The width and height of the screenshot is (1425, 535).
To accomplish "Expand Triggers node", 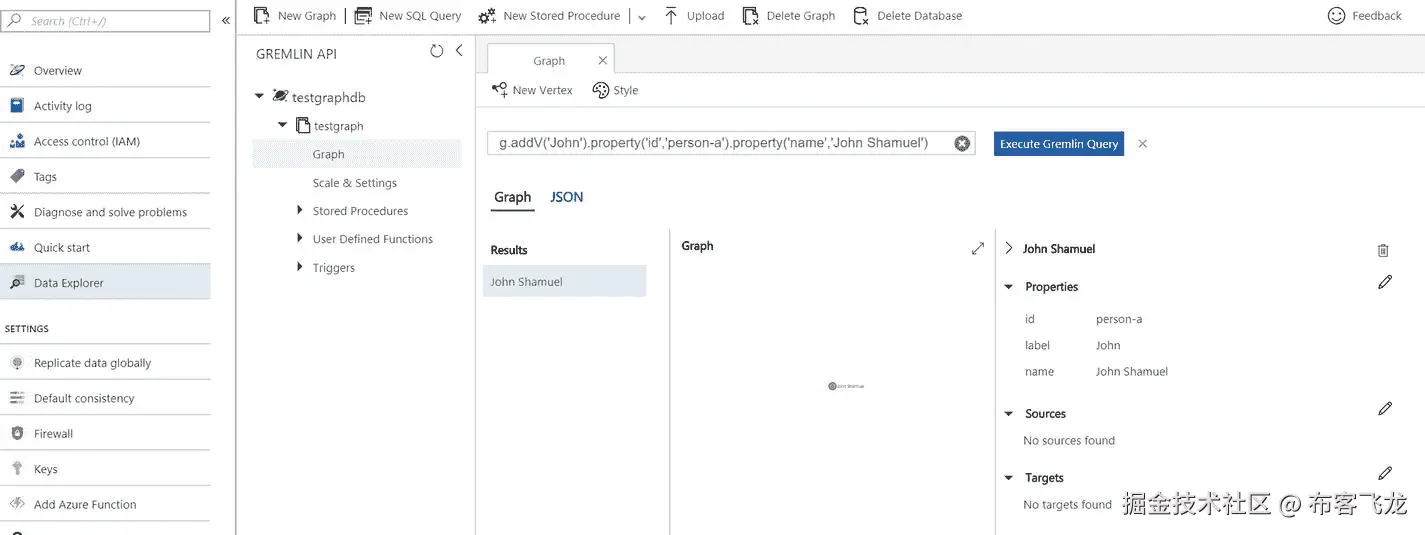I will click(x=300, y=267).
